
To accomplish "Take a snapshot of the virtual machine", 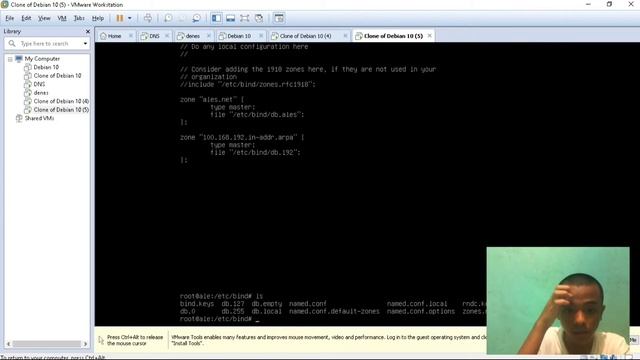I will pos(168,18).
